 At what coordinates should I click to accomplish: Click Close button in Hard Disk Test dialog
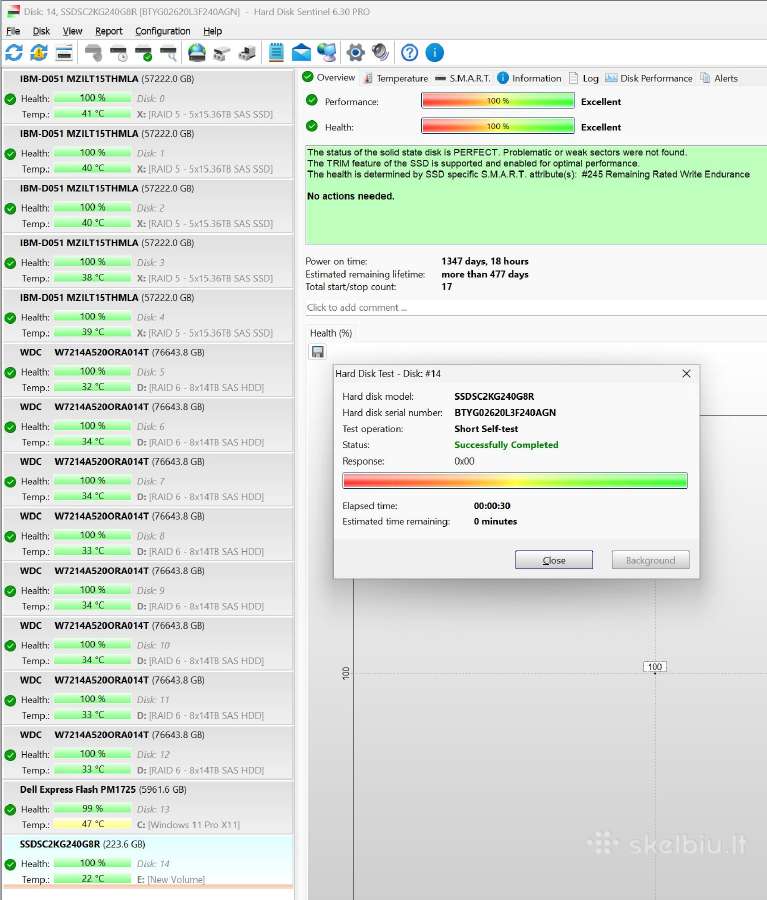[554, 560]
